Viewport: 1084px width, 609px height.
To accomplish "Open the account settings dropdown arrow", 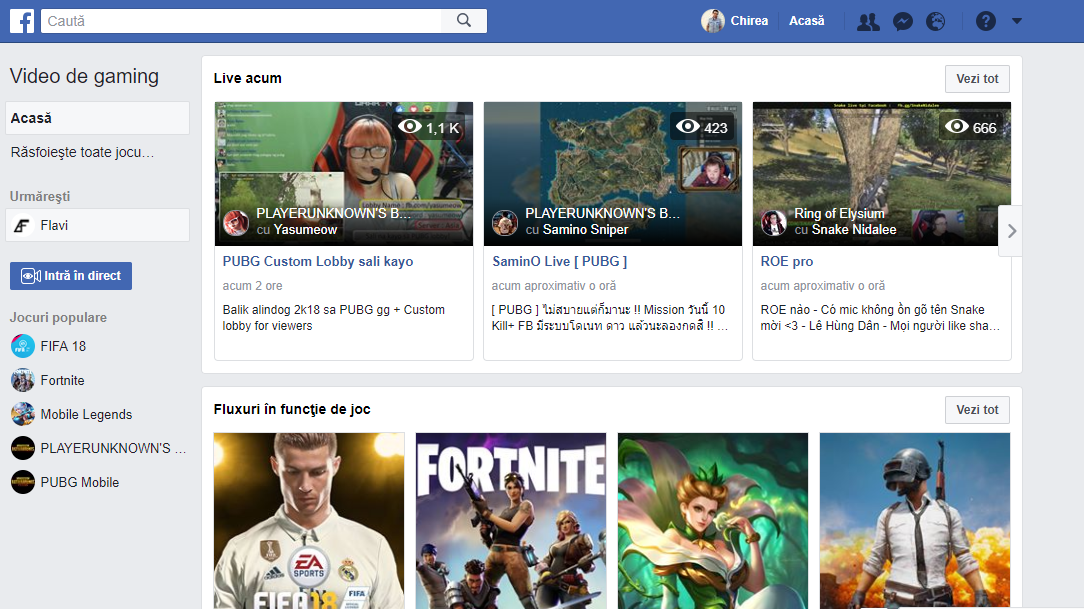I will tap(1016, 20).
